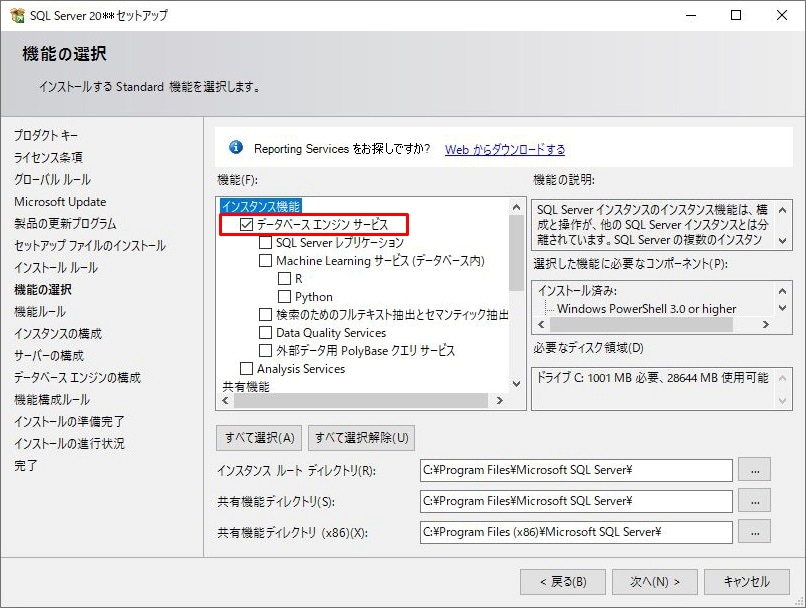The image size is (806, 608).
Task: Minimize the SQL Server setup window
Action: click(691, 15)
